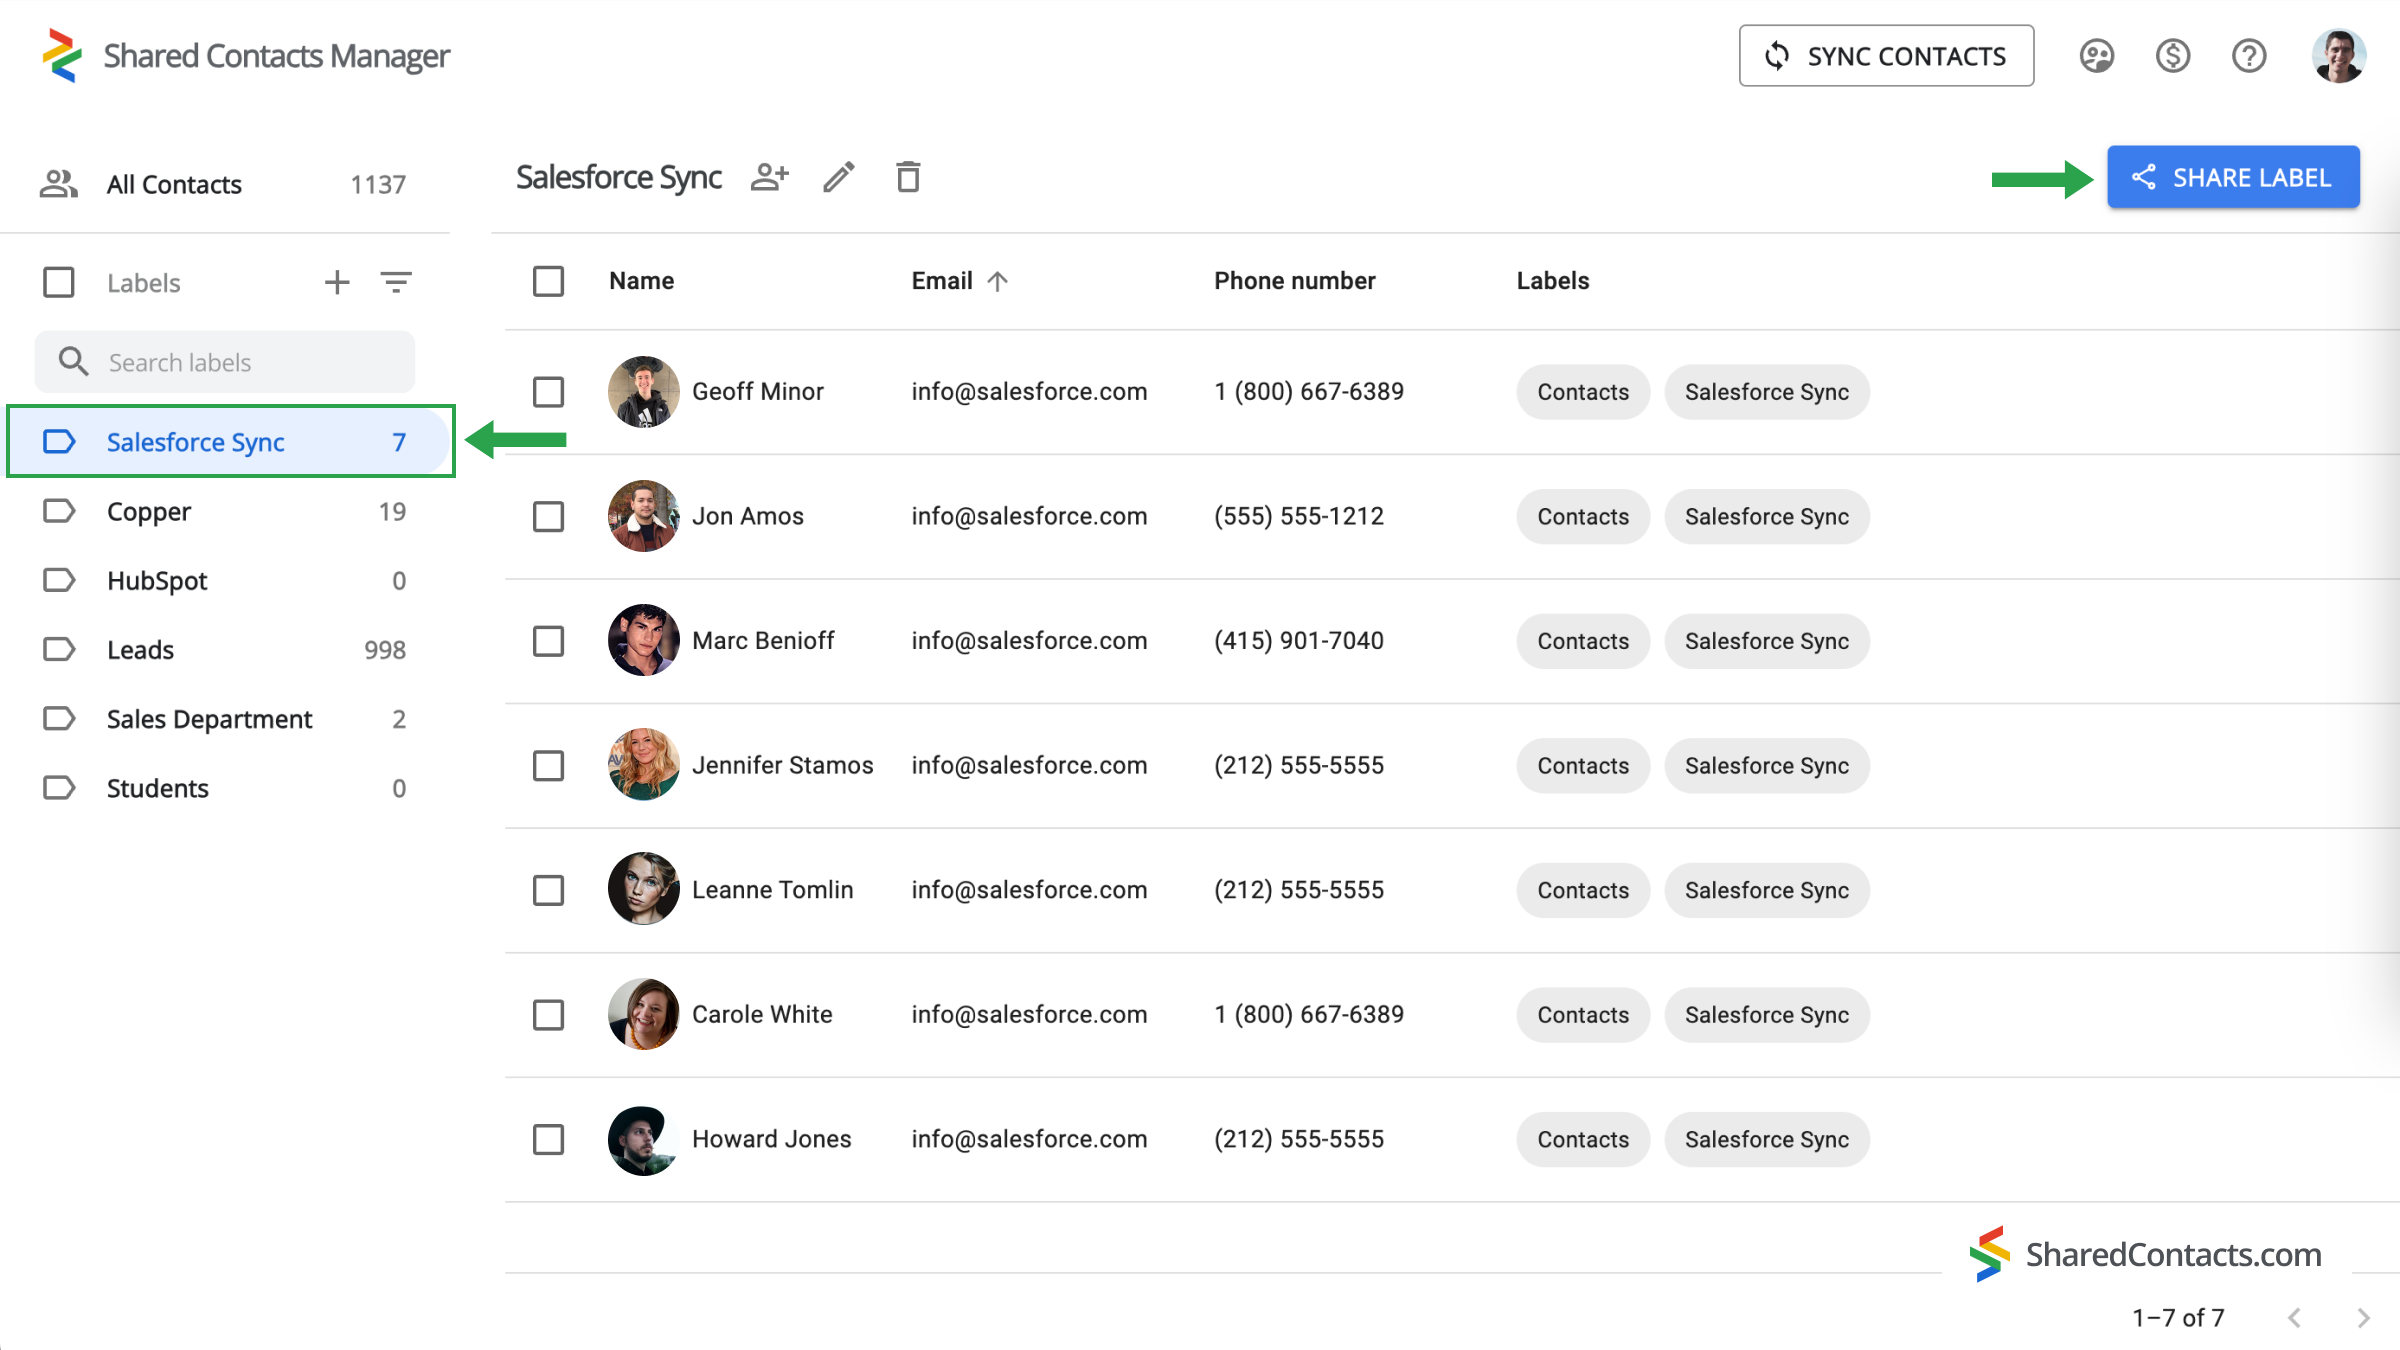Open the help question mark icon

2249,56
